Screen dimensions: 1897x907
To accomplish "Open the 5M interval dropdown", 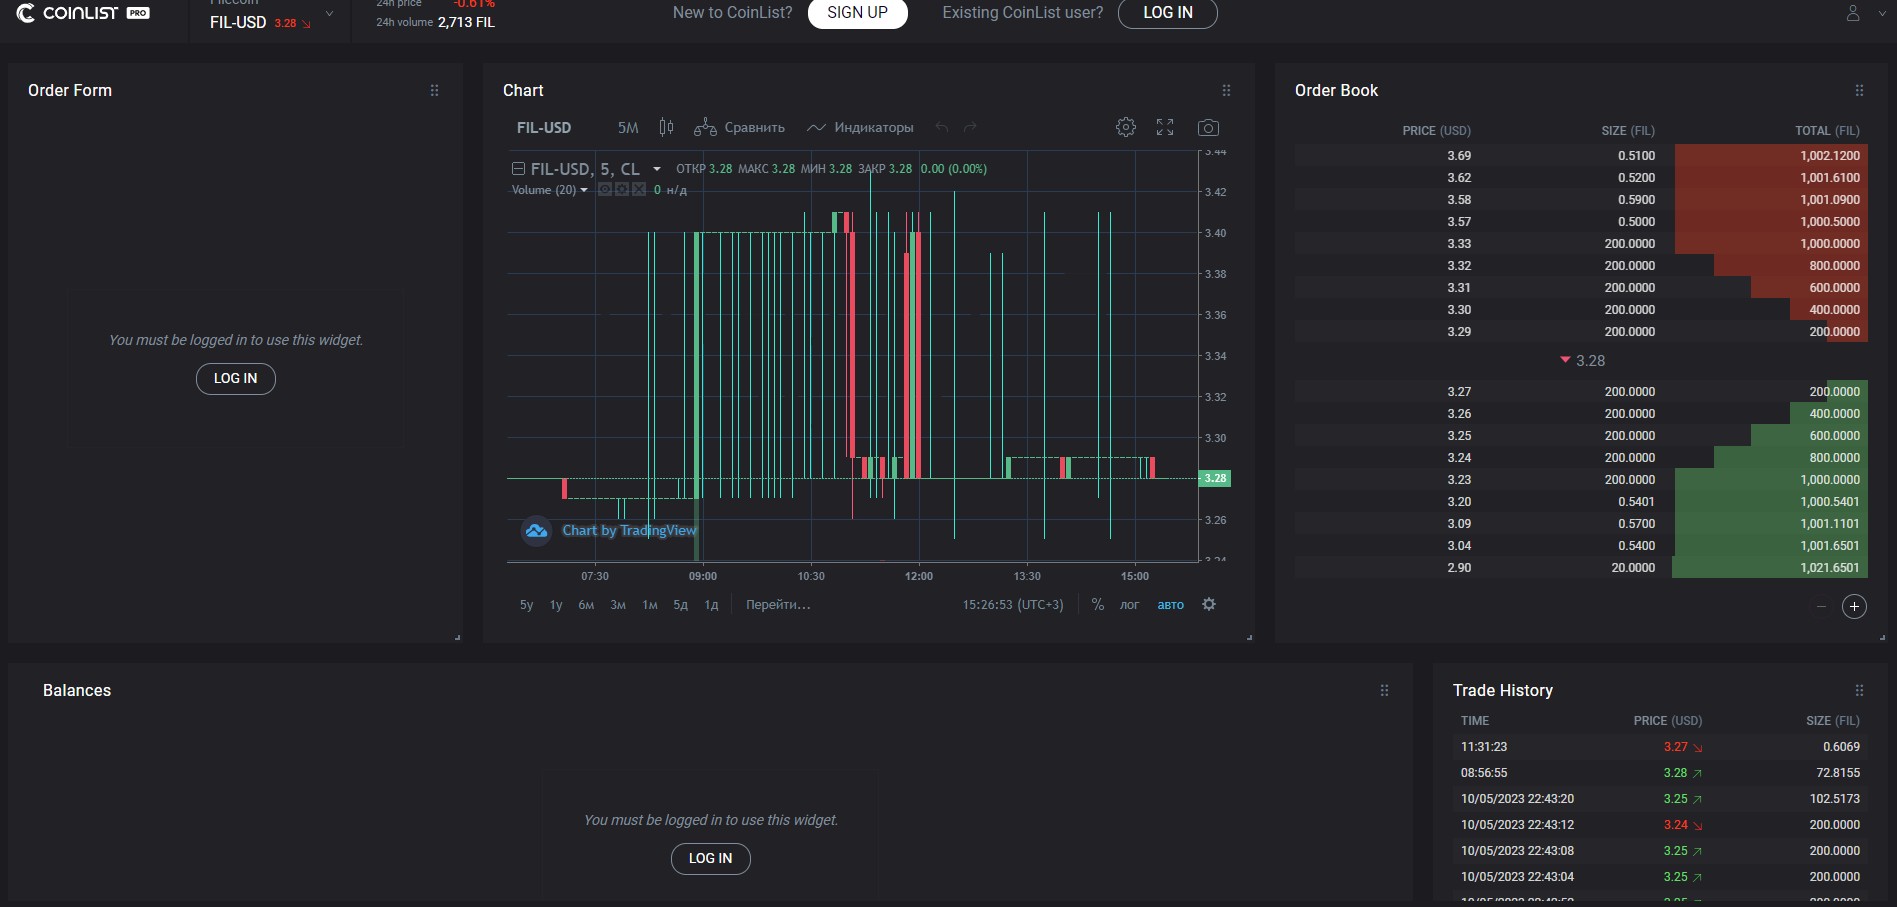I will click(x=628, y=128).
